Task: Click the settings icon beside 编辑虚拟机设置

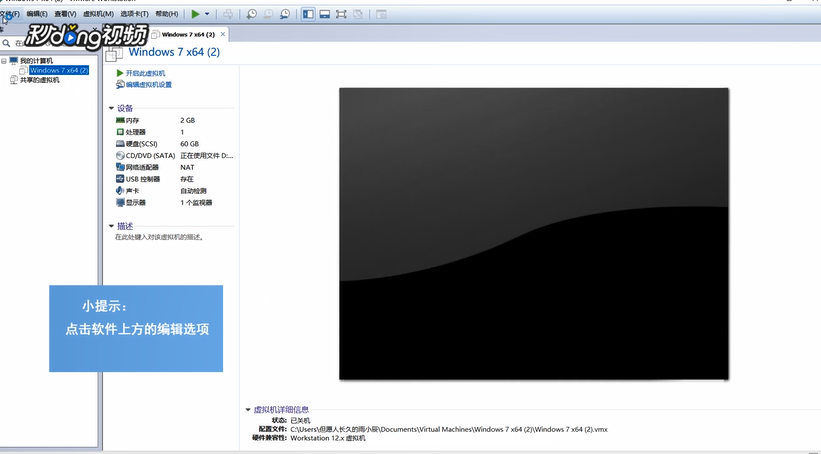Action: point(120,84)
